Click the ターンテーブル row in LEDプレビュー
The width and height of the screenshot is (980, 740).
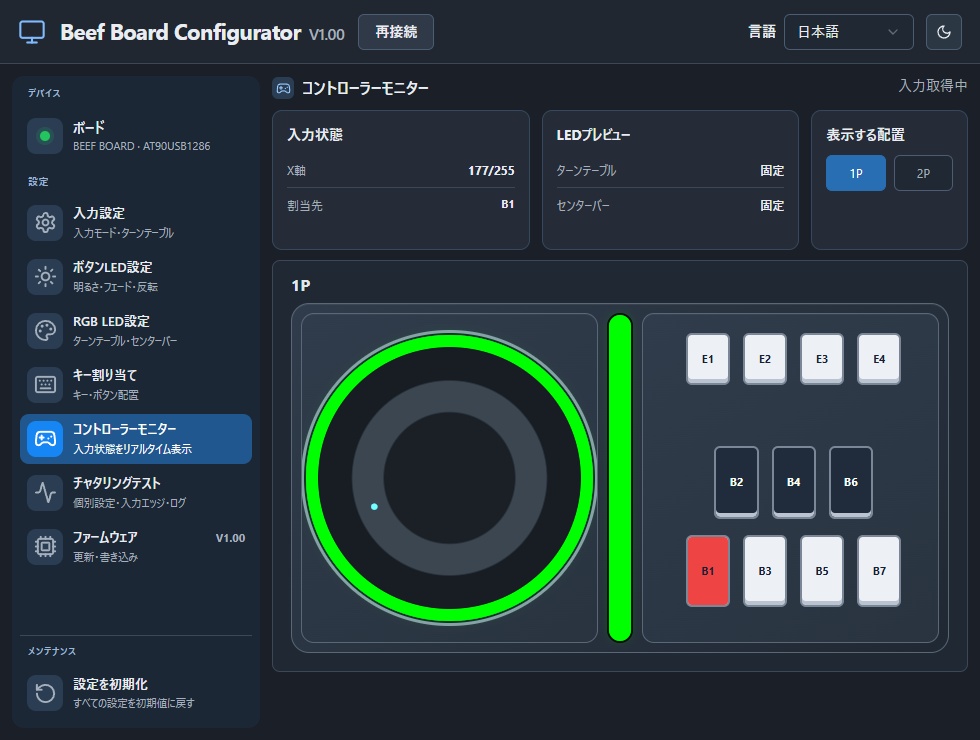pyautogui.click(x=670, y=171)
